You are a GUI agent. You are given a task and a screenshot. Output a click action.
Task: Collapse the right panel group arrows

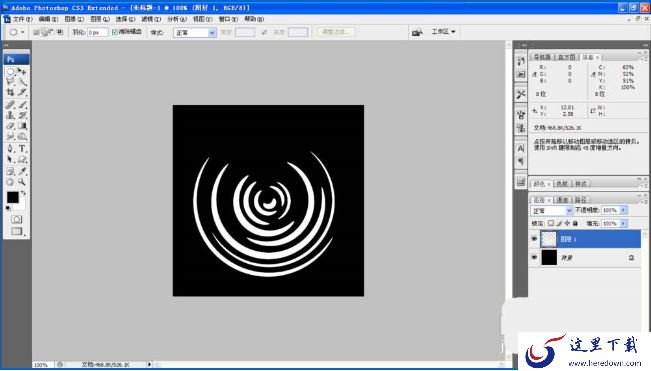click(x=646, y=45)
